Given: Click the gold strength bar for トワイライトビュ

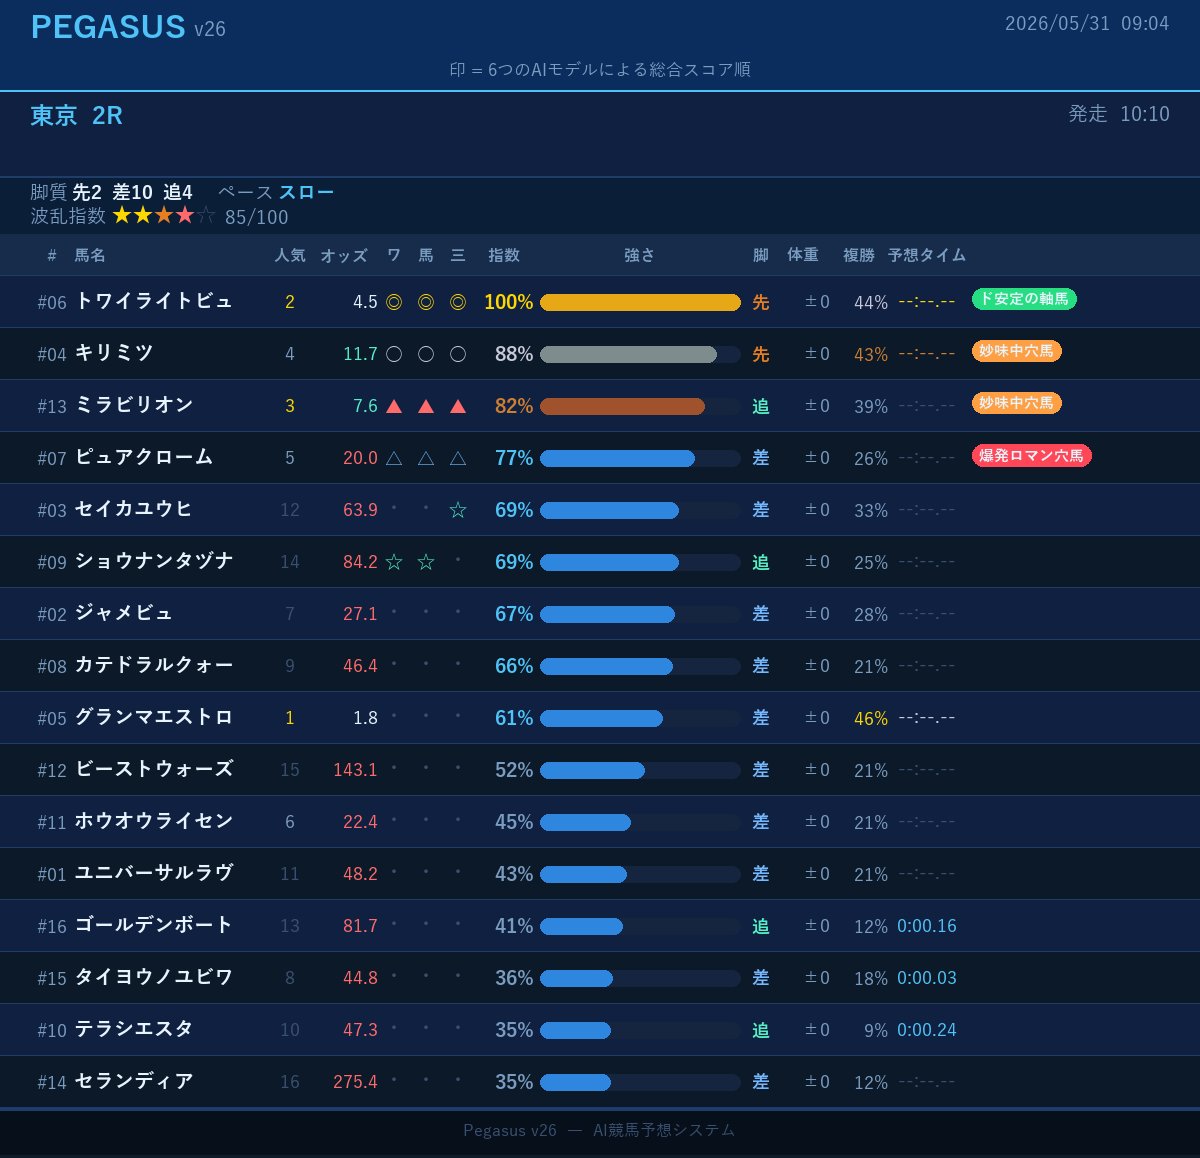Looking at the screenshot, I should (640, 302).
